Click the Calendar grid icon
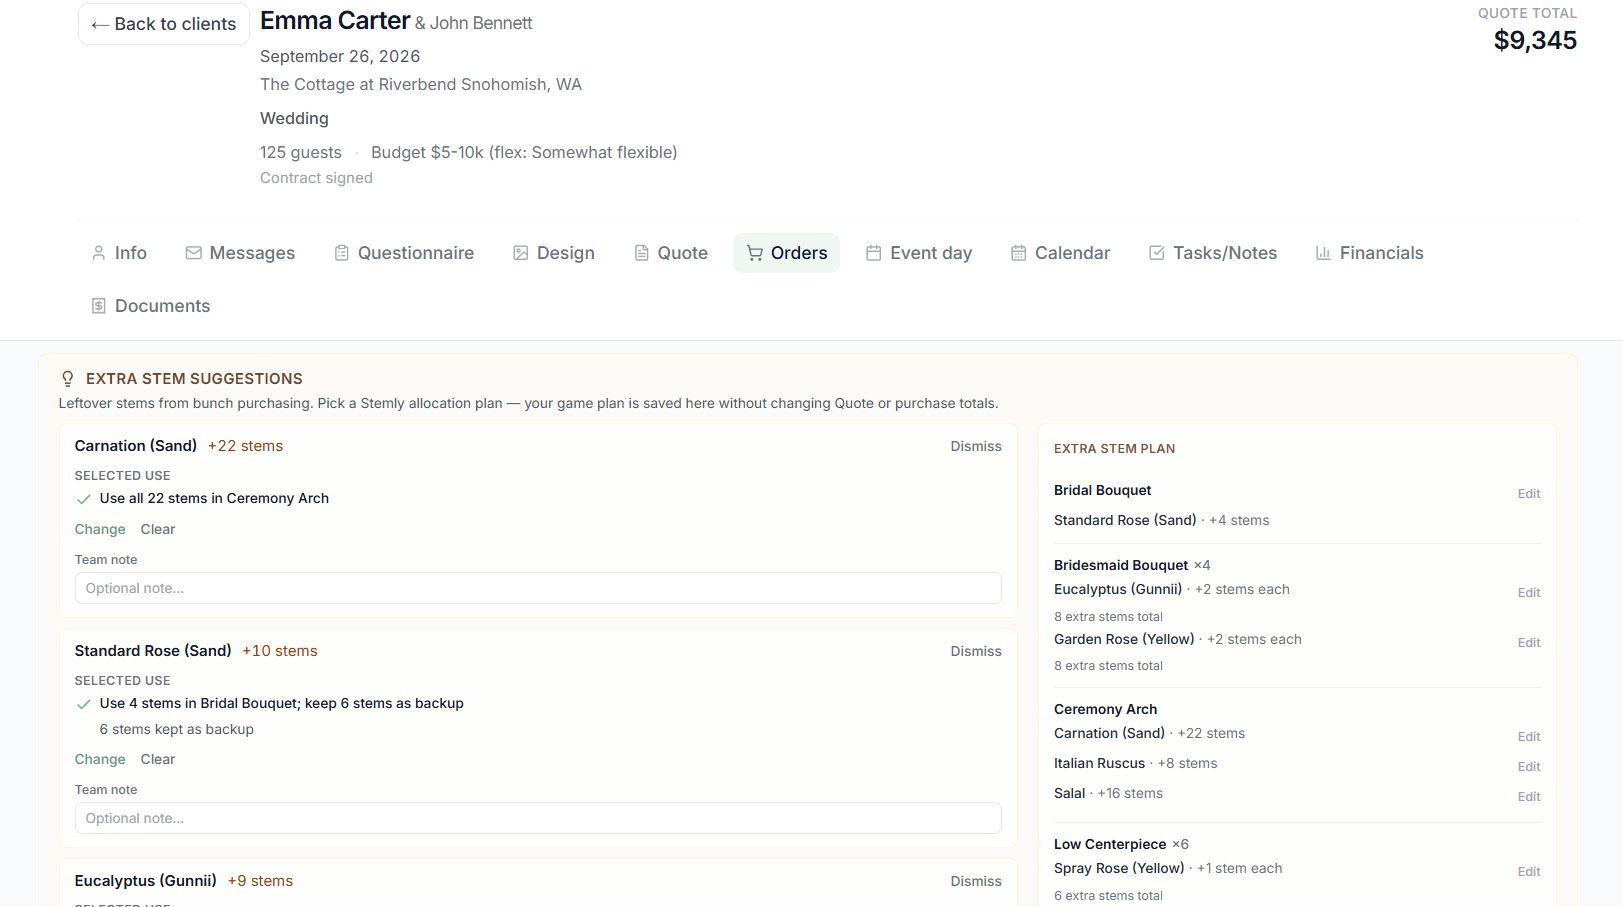Screen dimensions: 1623x907 [x=1019, y=253]
